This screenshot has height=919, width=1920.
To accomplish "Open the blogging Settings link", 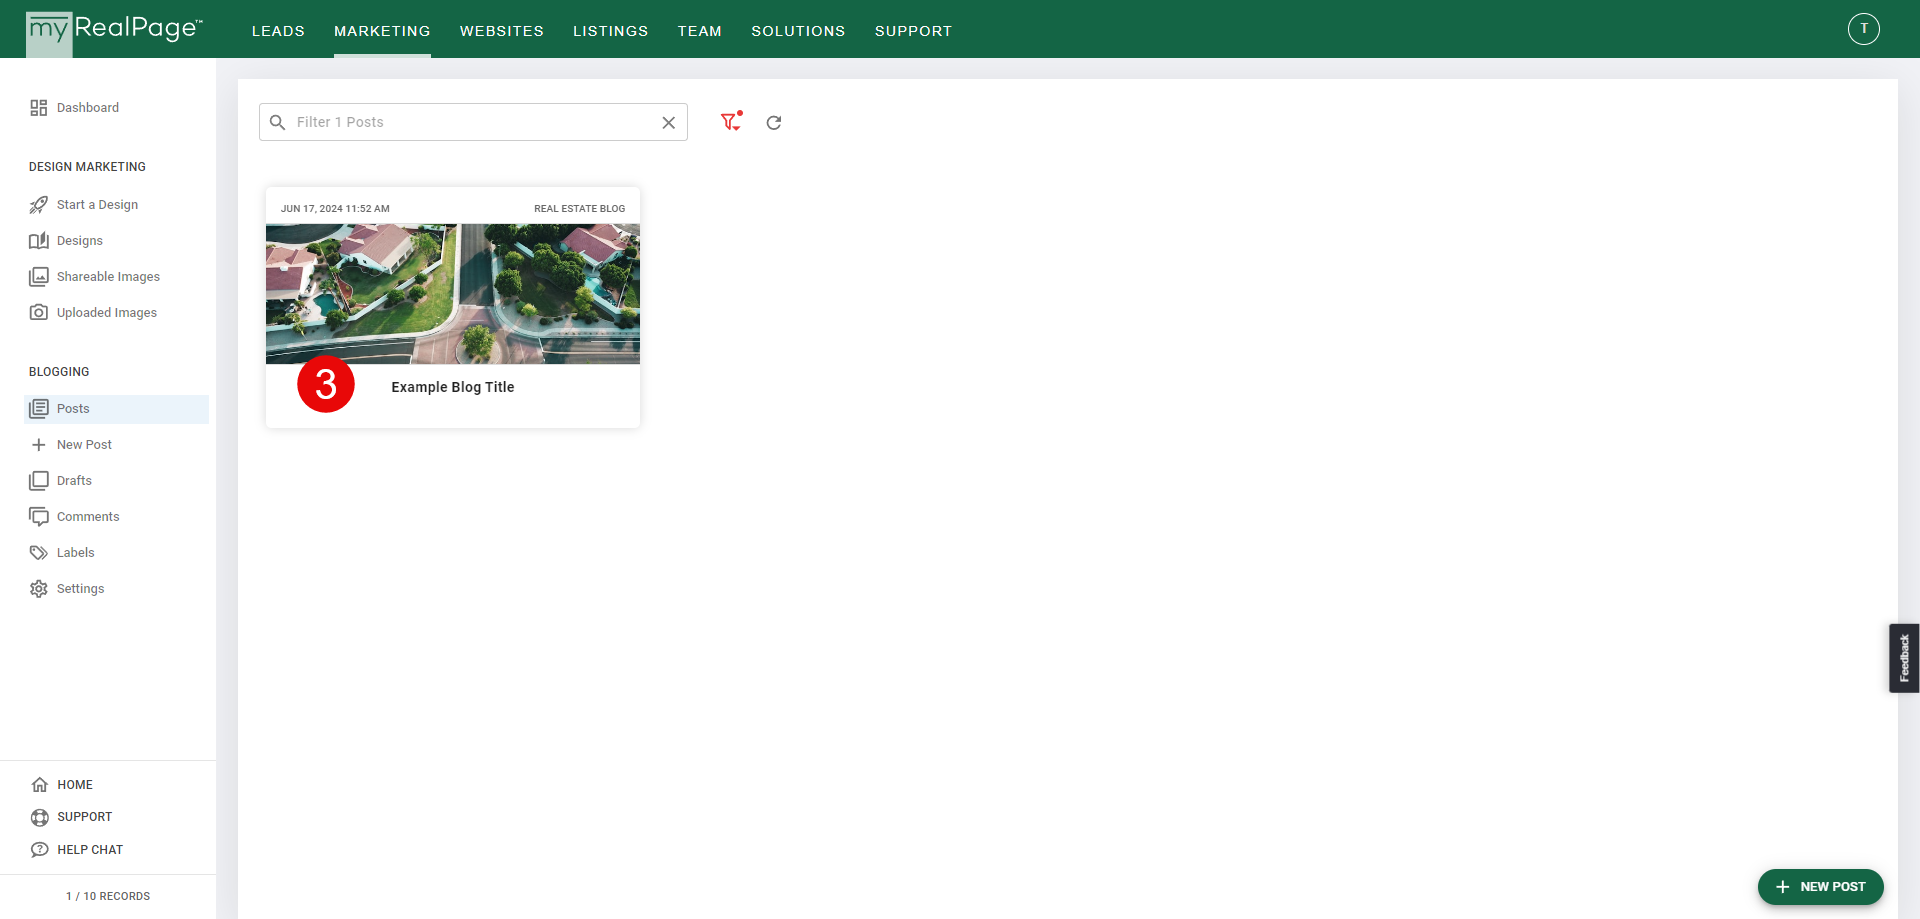I will (x=81, y=589).
